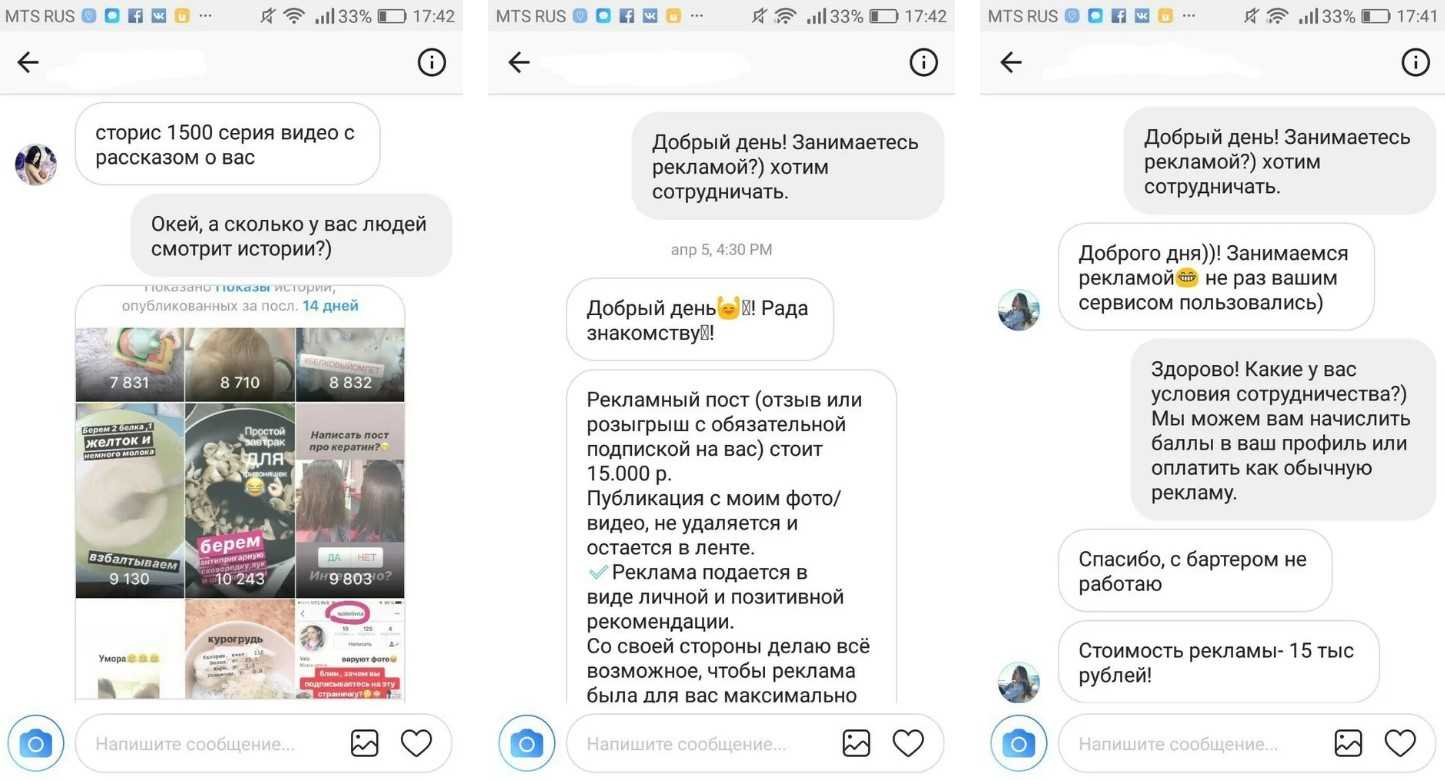This screenshot has width=1445, height=780.
Task: Tap the camera button in the right chat
Action: pos(1019,743)
